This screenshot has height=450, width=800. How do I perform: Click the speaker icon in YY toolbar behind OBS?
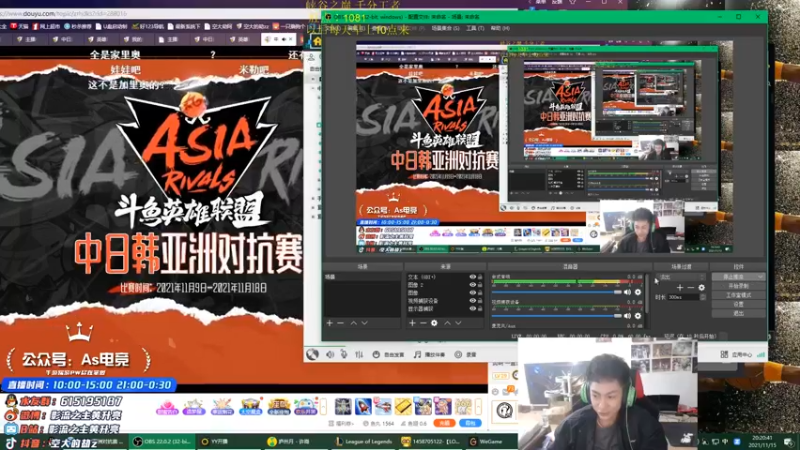(330, 355)
